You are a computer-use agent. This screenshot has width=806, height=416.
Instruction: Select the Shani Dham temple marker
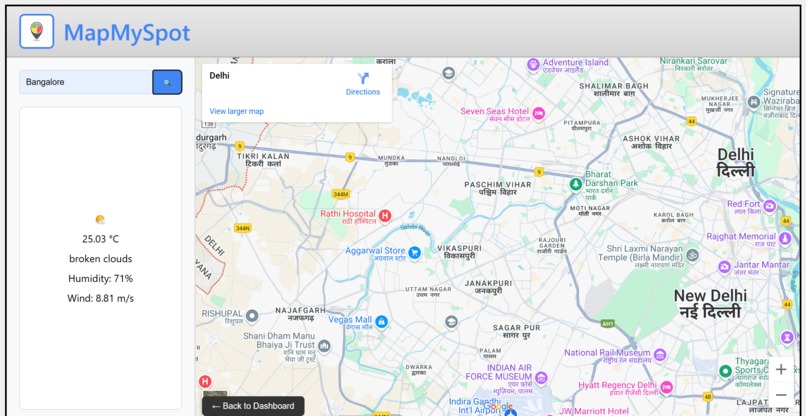click(324, 346)
